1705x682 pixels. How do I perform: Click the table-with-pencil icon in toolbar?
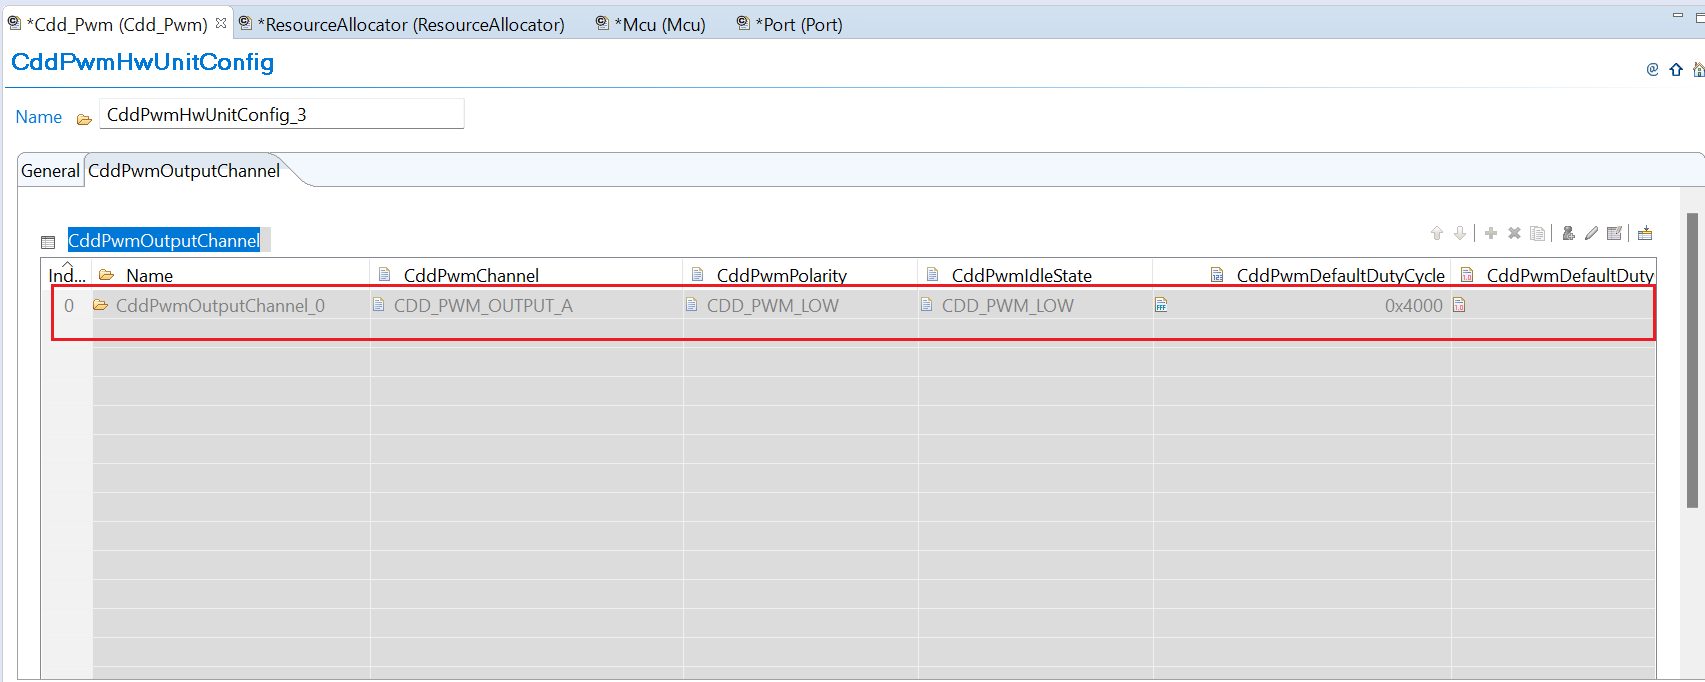click(1614, 233)
